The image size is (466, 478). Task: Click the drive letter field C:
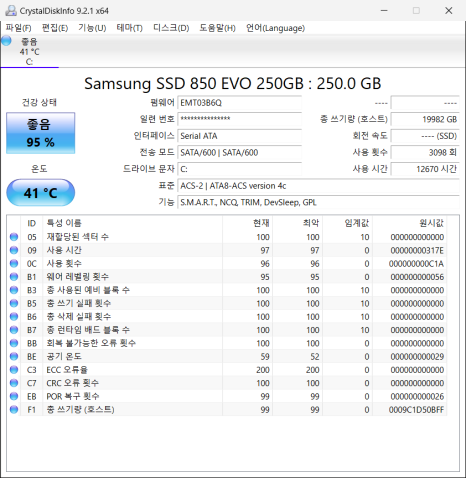240,169
